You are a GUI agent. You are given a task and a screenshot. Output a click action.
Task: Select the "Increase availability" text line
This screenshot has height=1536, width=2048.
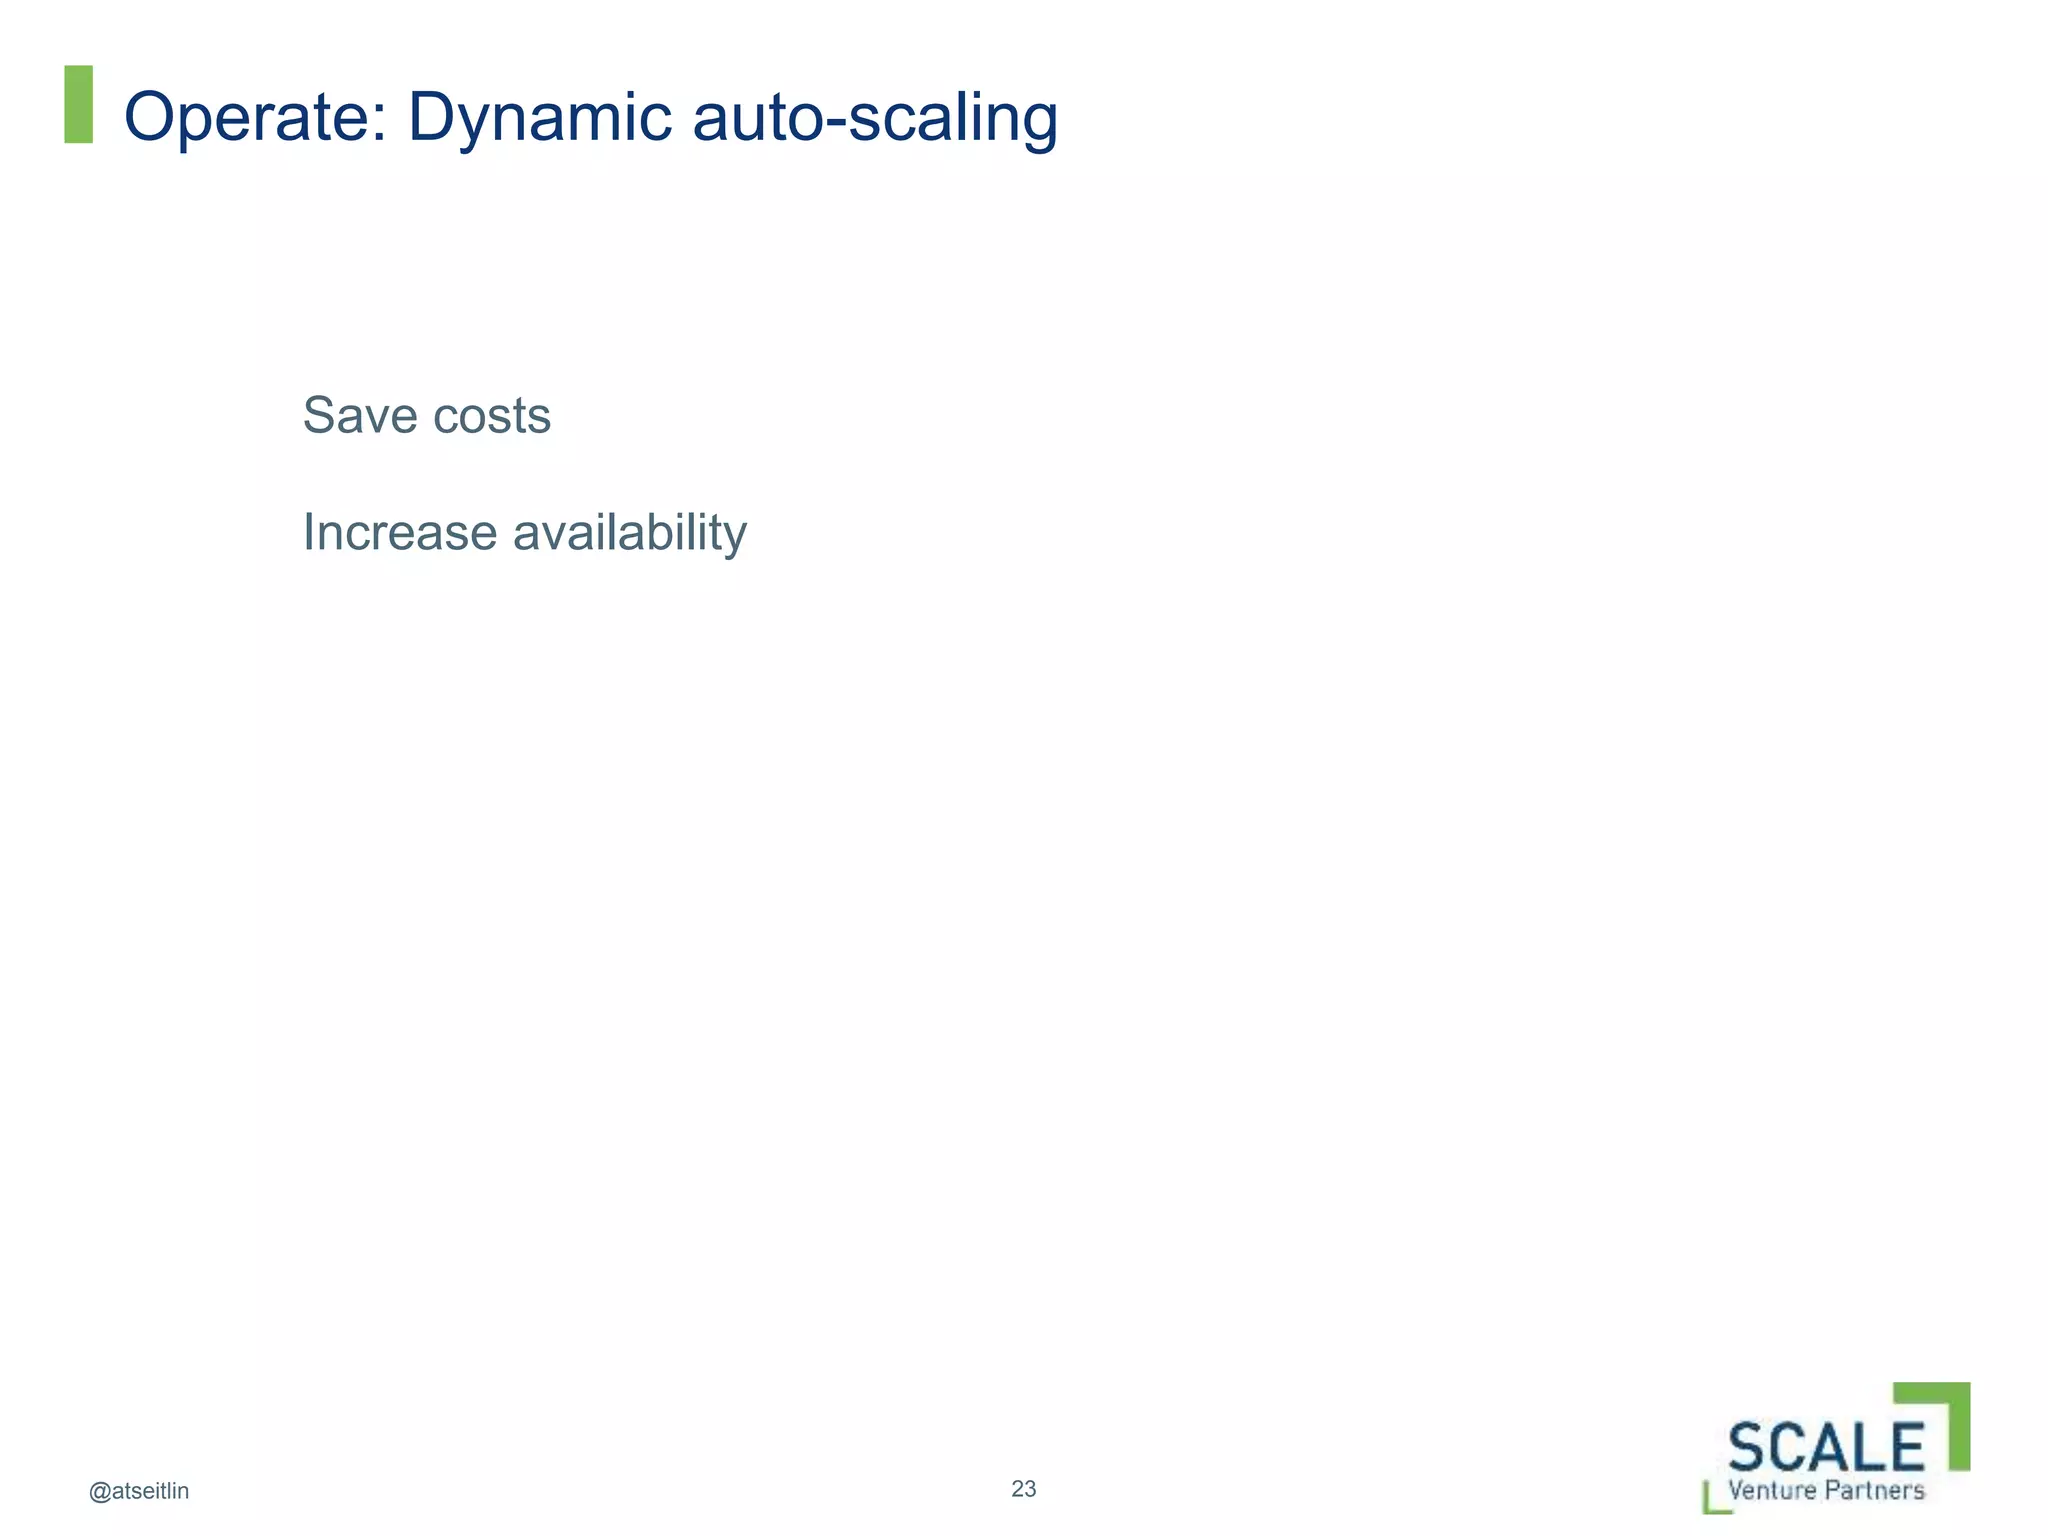[525, 533]
